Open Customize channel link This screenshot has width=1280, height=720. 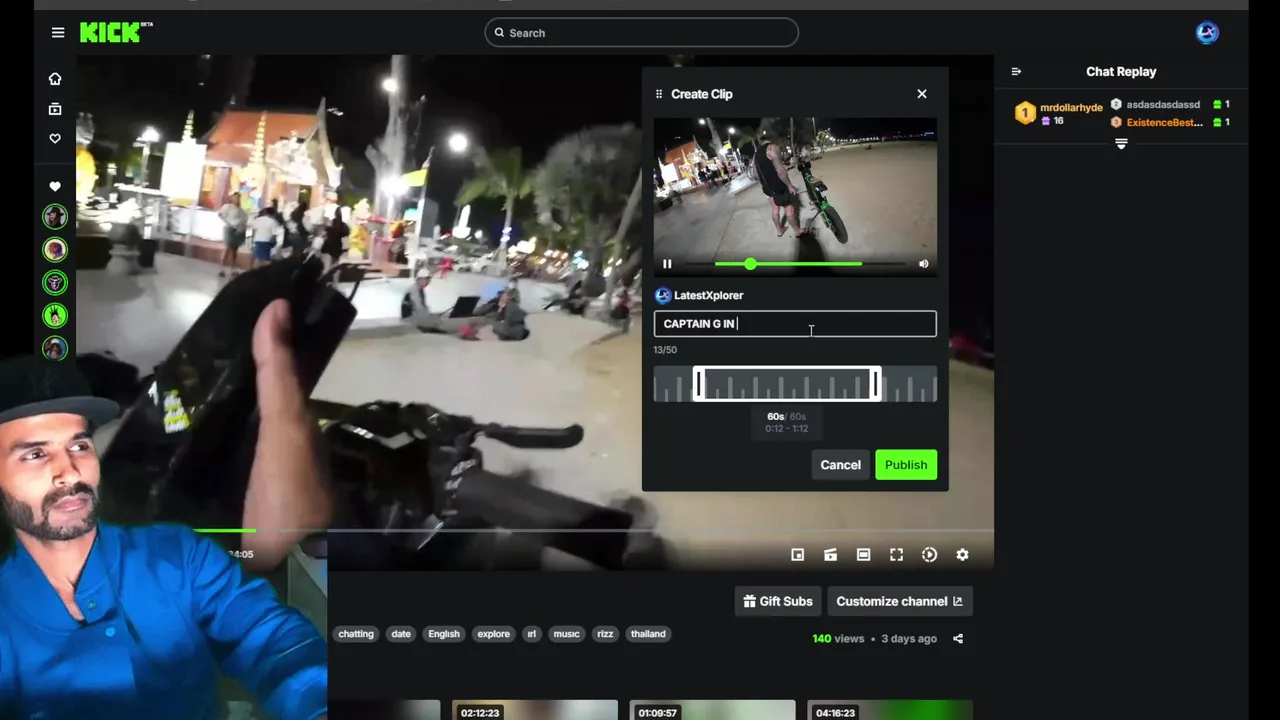pyautogui.click(x=900, y=601)
